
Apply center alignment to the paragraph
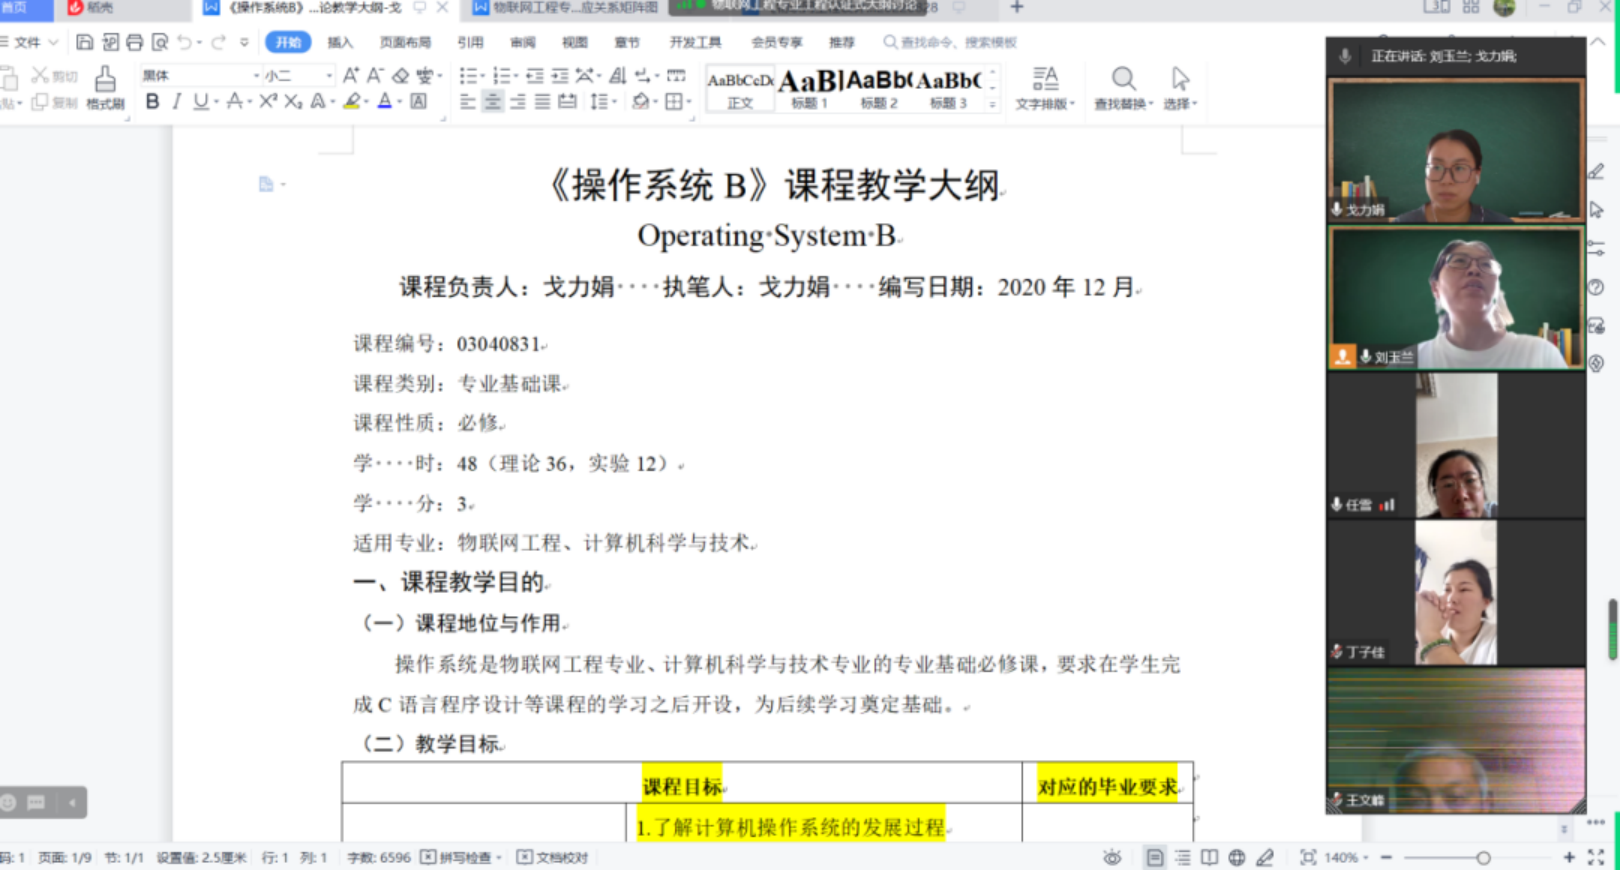click(x=492, y=101)
